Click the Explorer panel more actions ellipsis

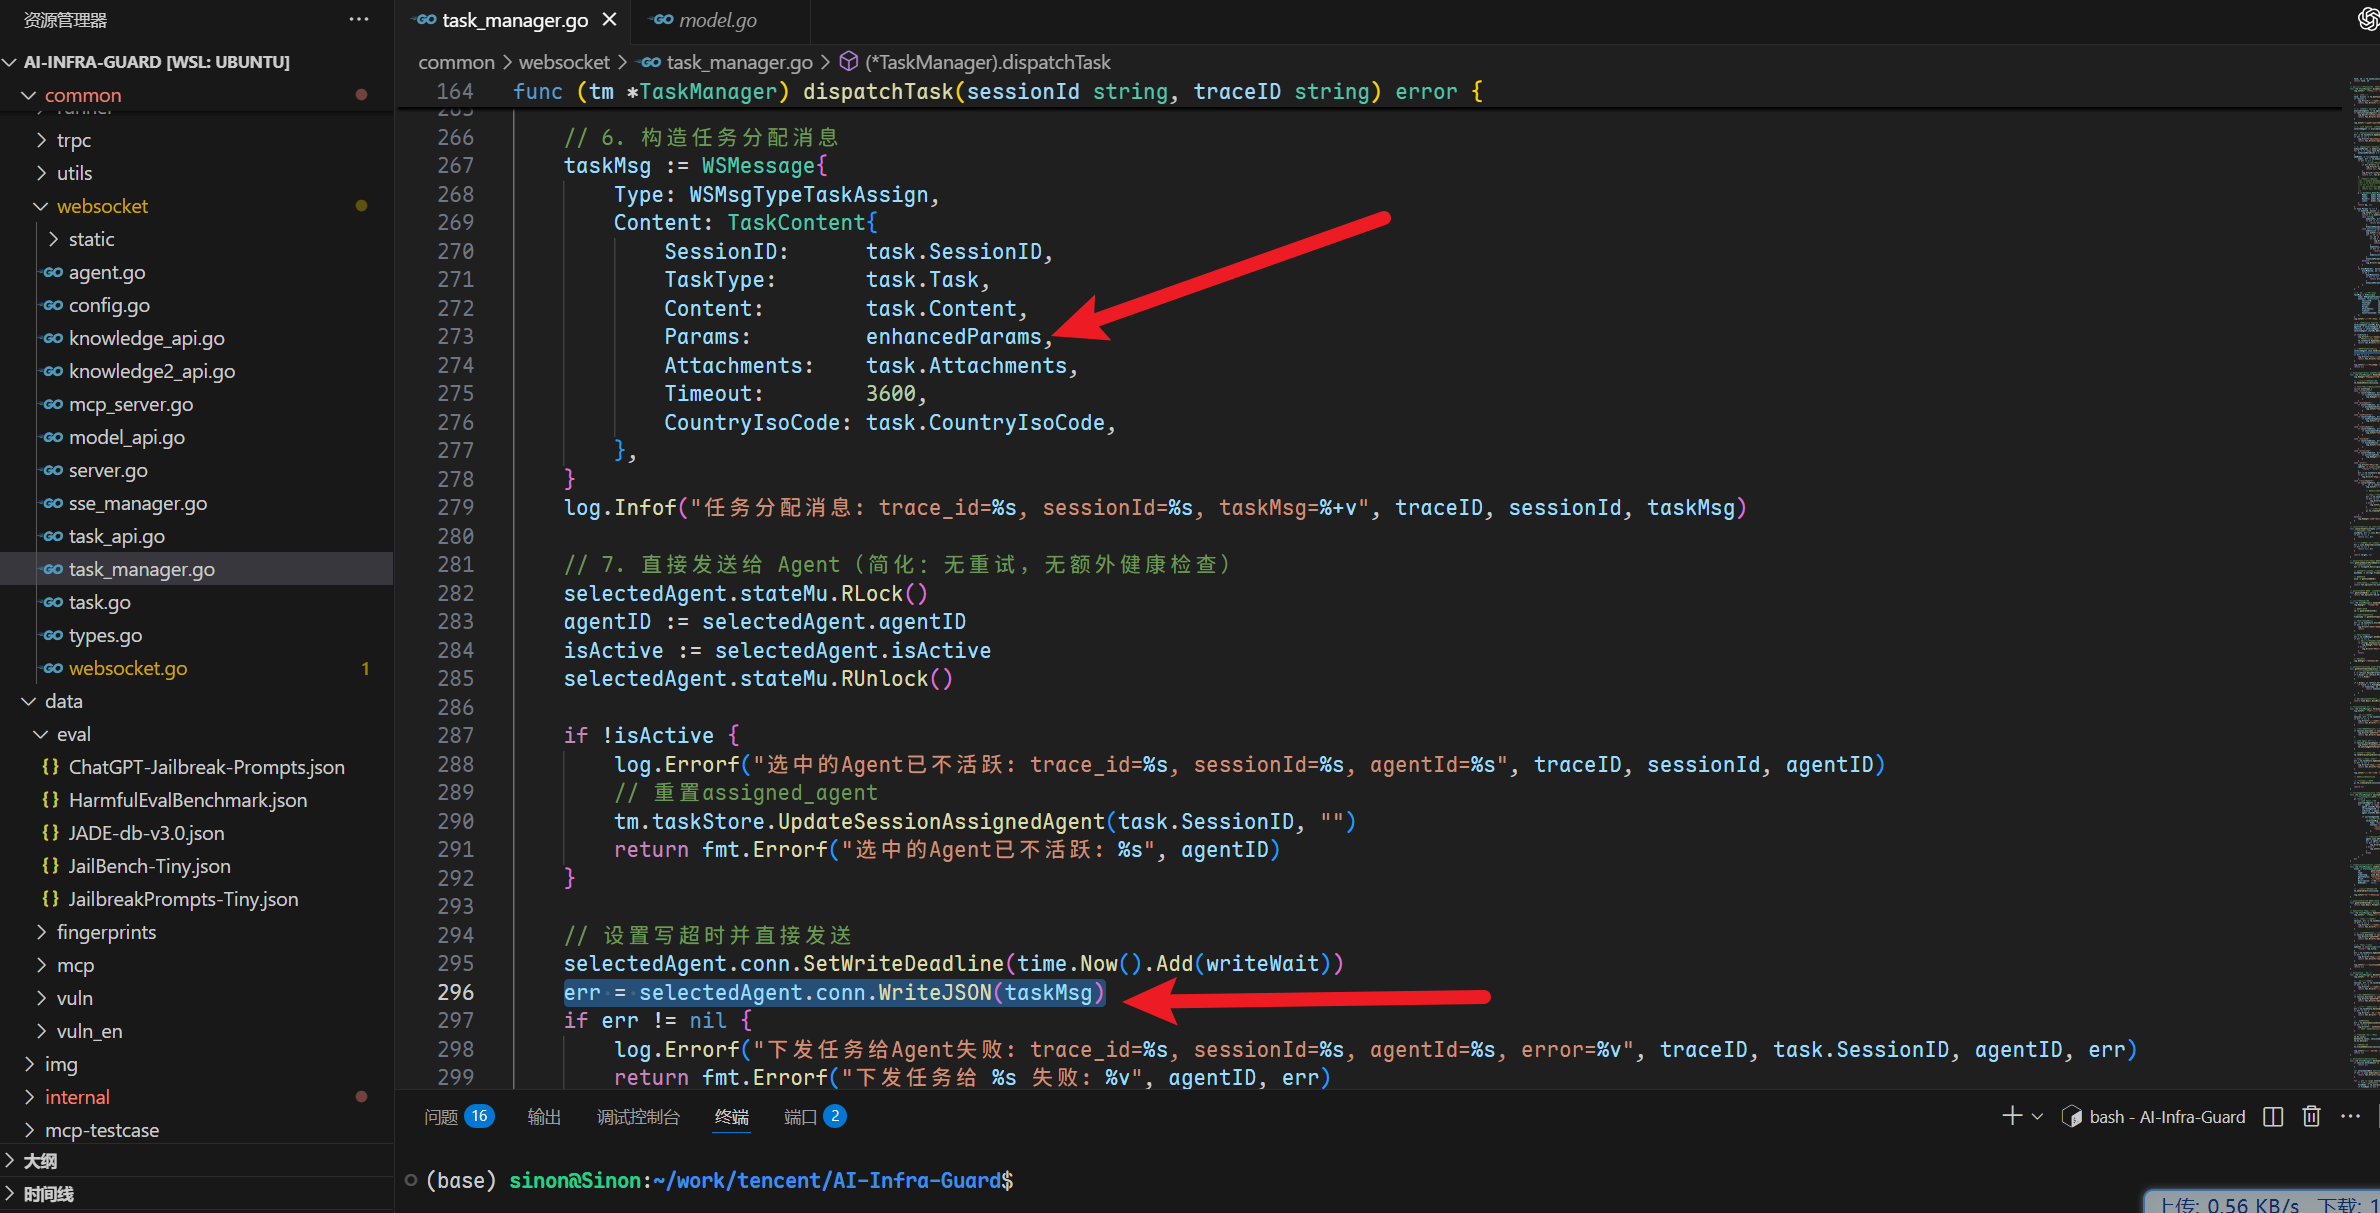coord(359,19)
